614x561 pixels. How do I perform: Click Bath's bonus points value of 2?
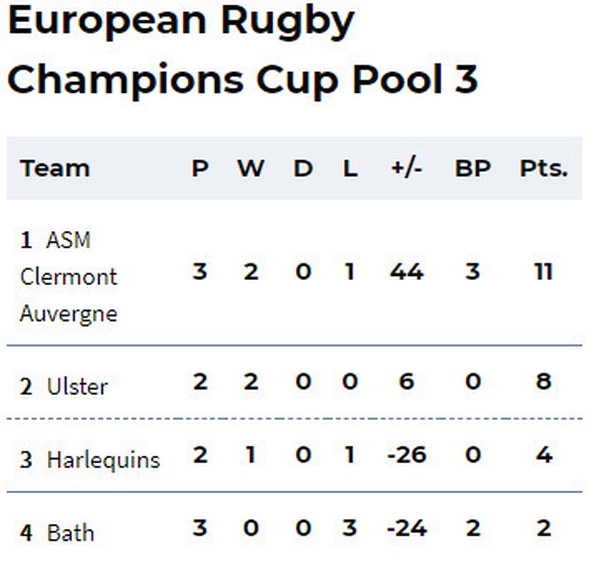point(473,528)
